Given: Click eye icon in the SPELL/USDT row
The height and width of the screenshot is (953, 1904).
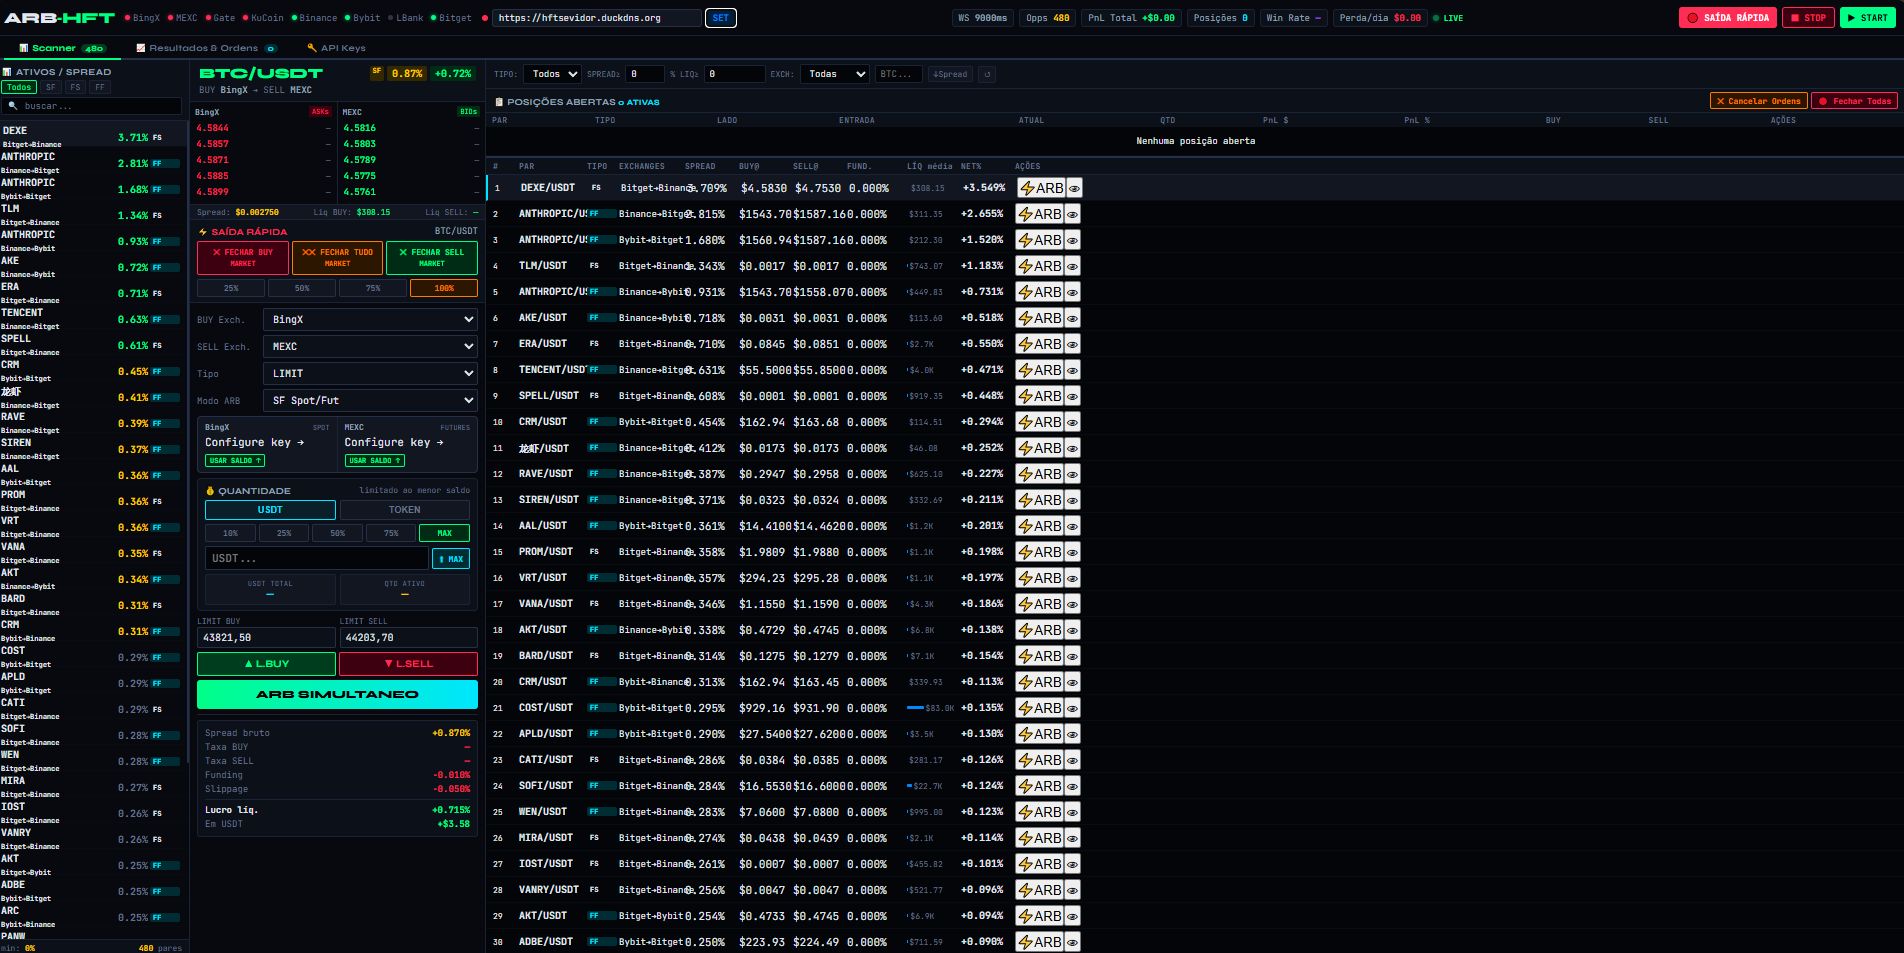Looking at the screenshot, I should tap(1072, 396).
